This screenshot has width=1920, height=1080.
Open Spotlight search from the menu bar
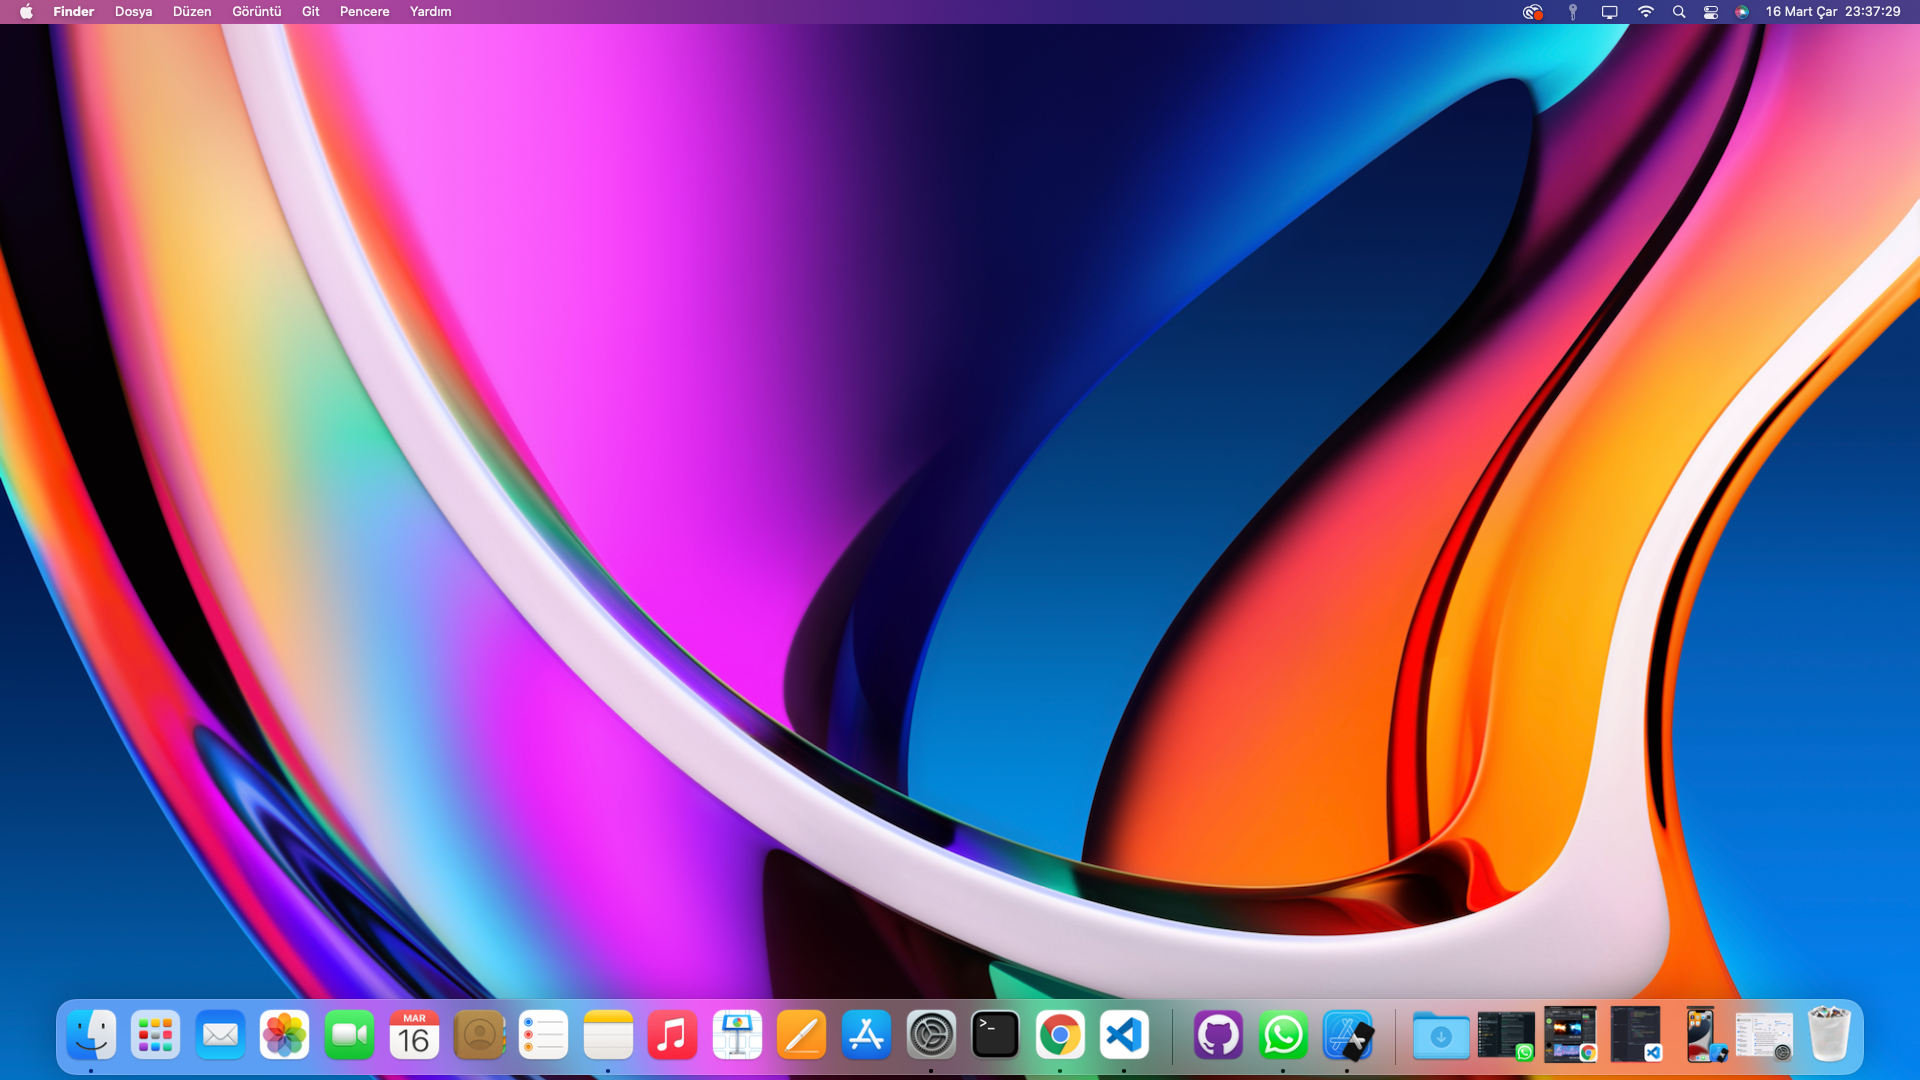(1679, 12)
